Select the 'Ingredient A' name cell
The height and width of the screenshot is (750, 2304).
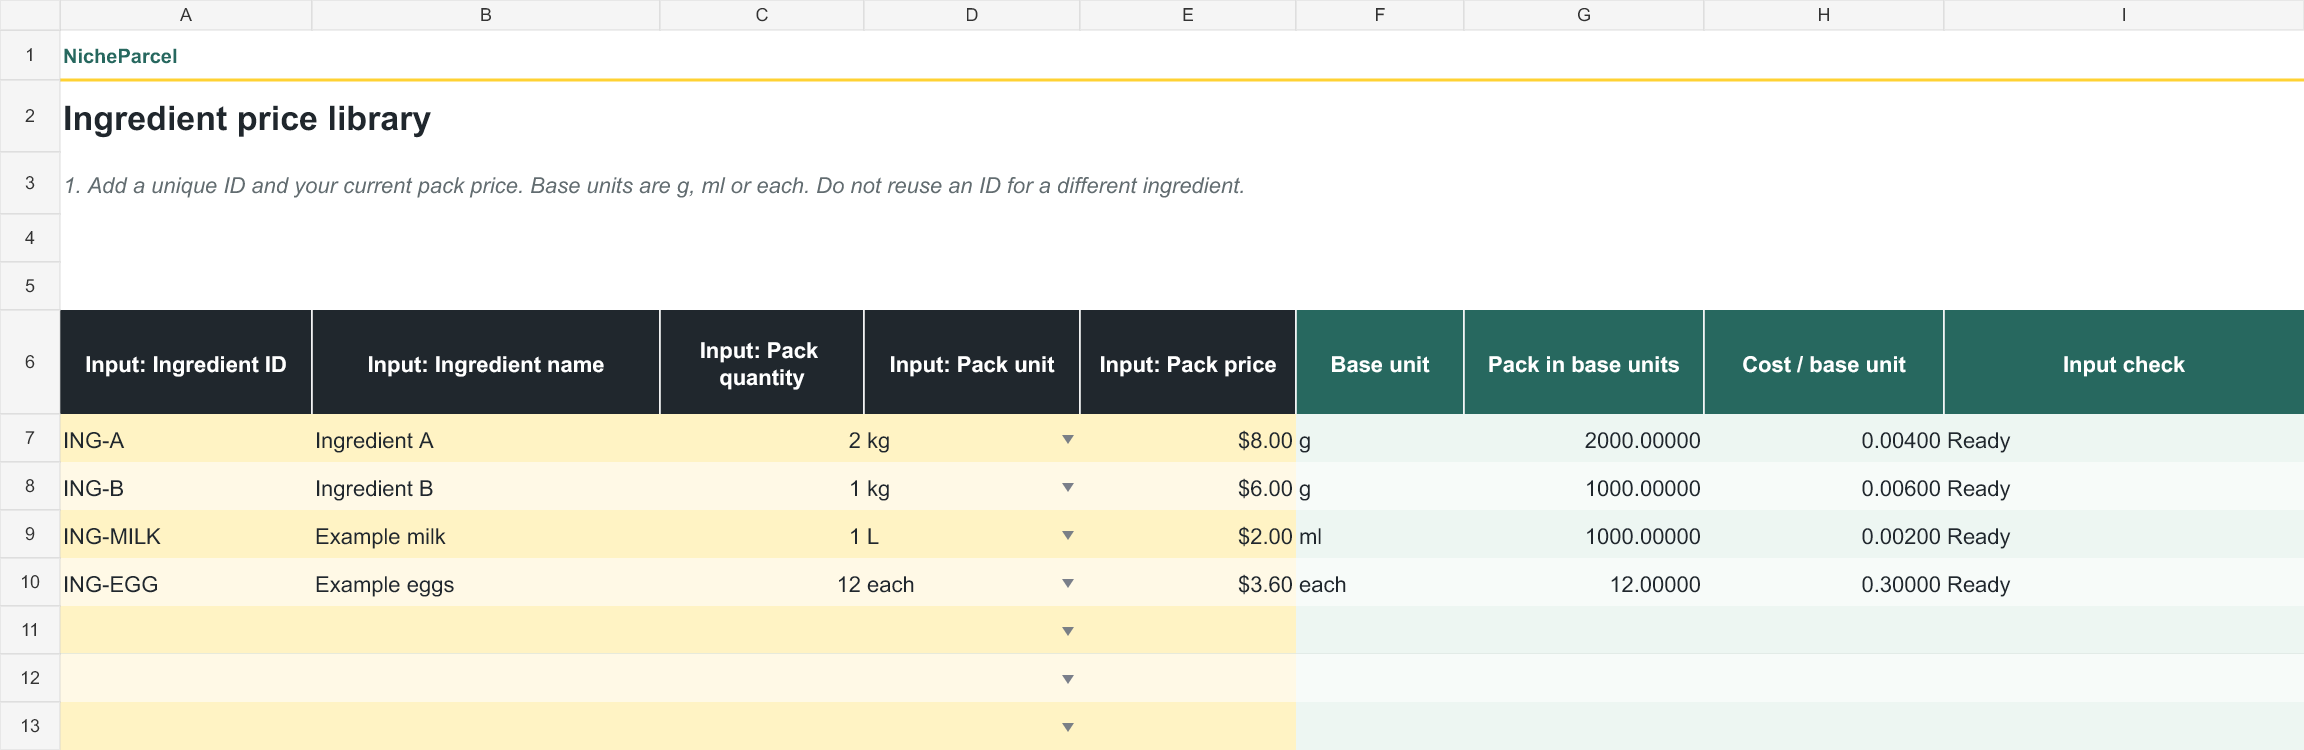pyautogui.click(x=486, y=438)
